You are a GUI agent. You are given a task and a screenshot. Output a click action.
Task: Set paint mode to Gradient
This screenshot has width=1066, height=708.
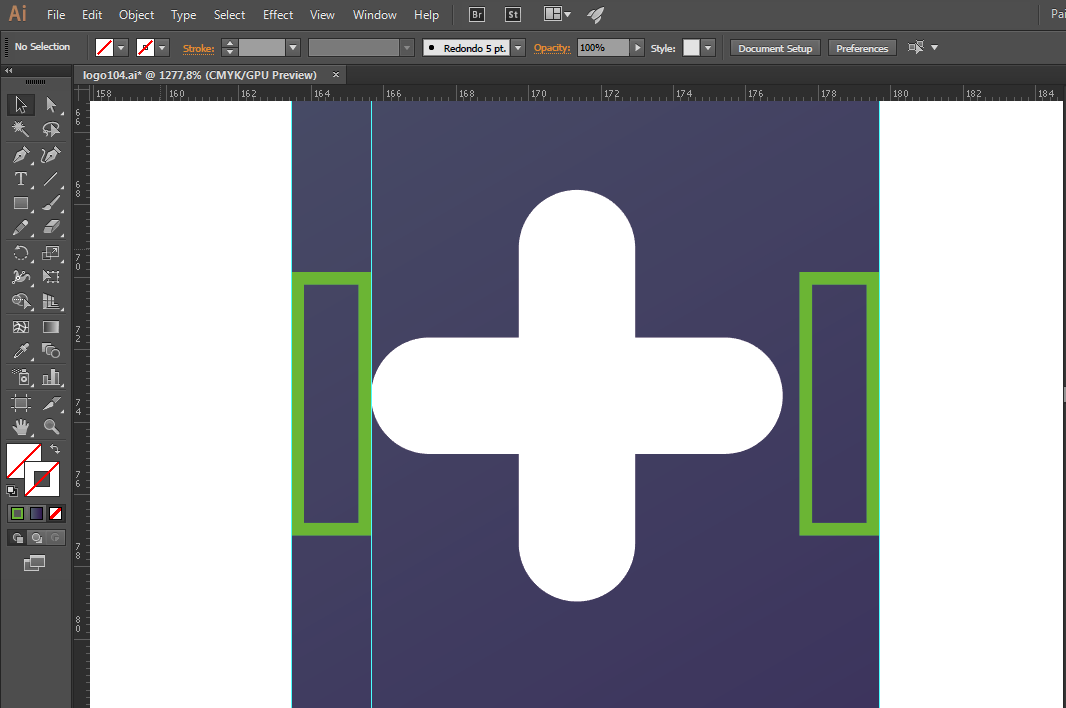pos(37,513)
